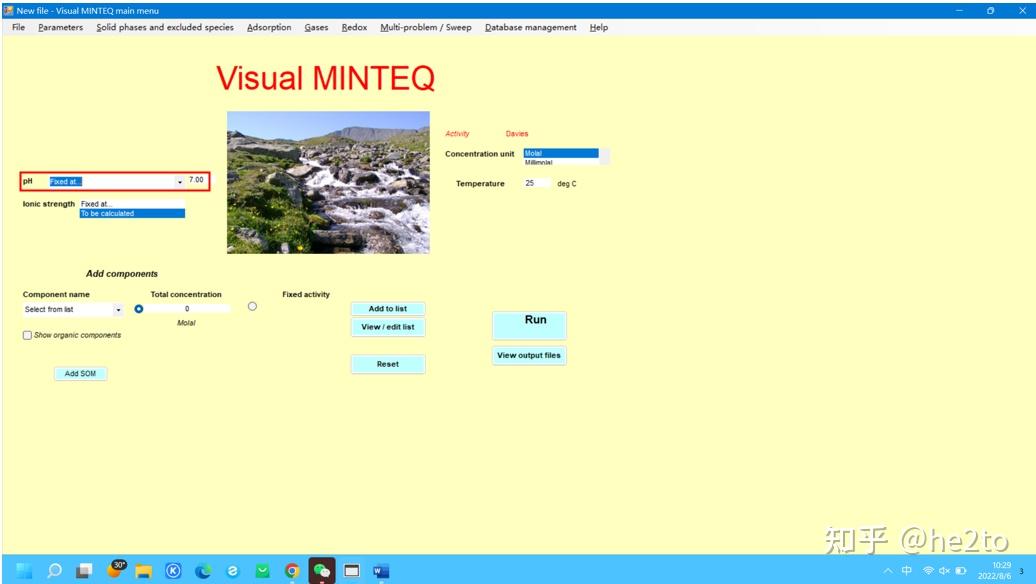
Task: Open Windows Search in the taskbar
Action: (54, 571)
